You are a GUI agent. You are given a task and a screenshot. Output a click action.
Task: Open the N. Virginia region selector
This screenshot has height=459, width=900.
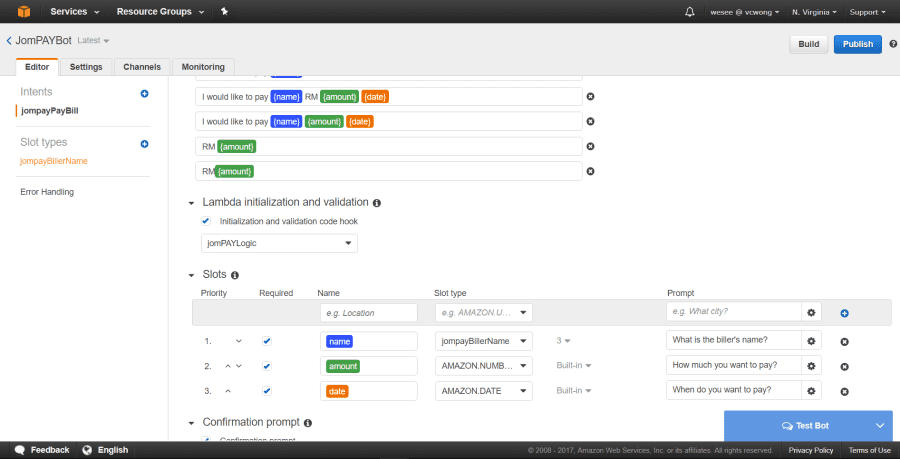[814, 12]
